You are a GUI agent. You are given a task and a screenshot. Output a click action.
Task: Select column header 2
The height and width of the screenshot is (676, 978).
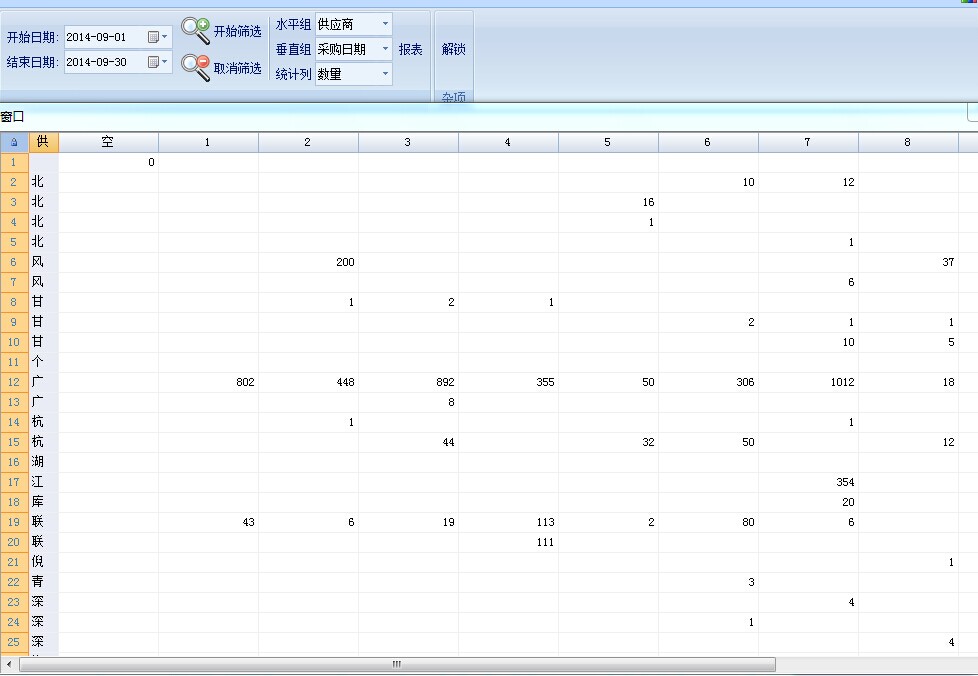308,142
